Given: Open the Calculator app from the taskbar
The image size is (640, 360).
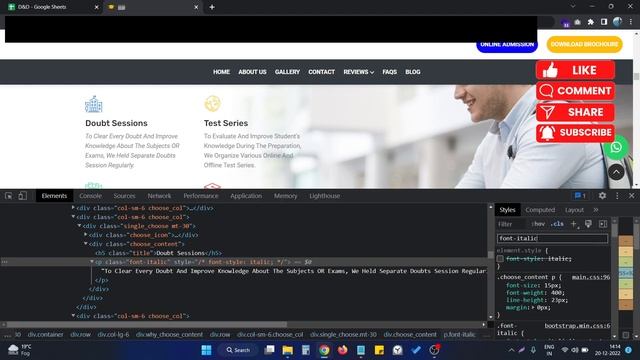Looking at the screenshot, I should (x=306, y=350).
